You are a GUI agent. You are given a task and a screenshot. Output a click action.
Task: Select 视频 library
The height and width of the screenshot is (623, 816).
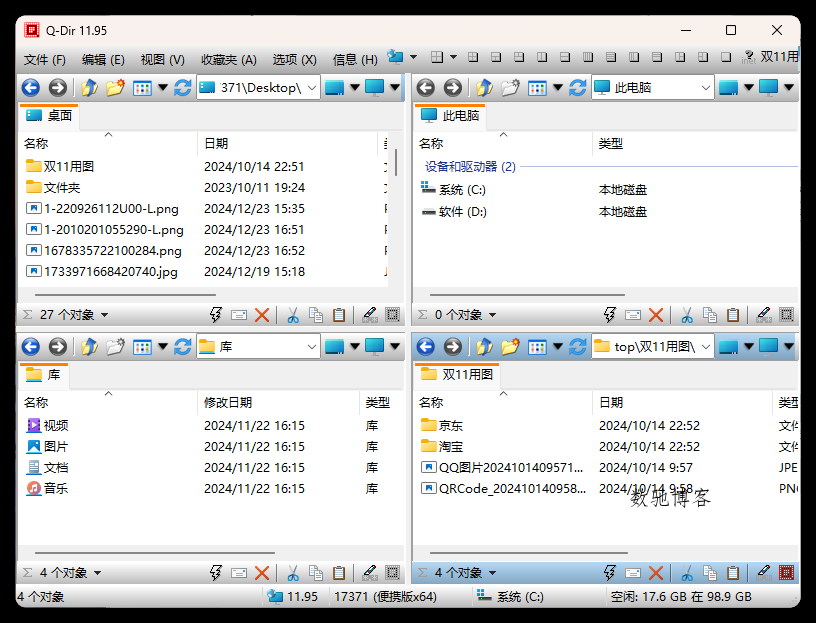[47, 426]
